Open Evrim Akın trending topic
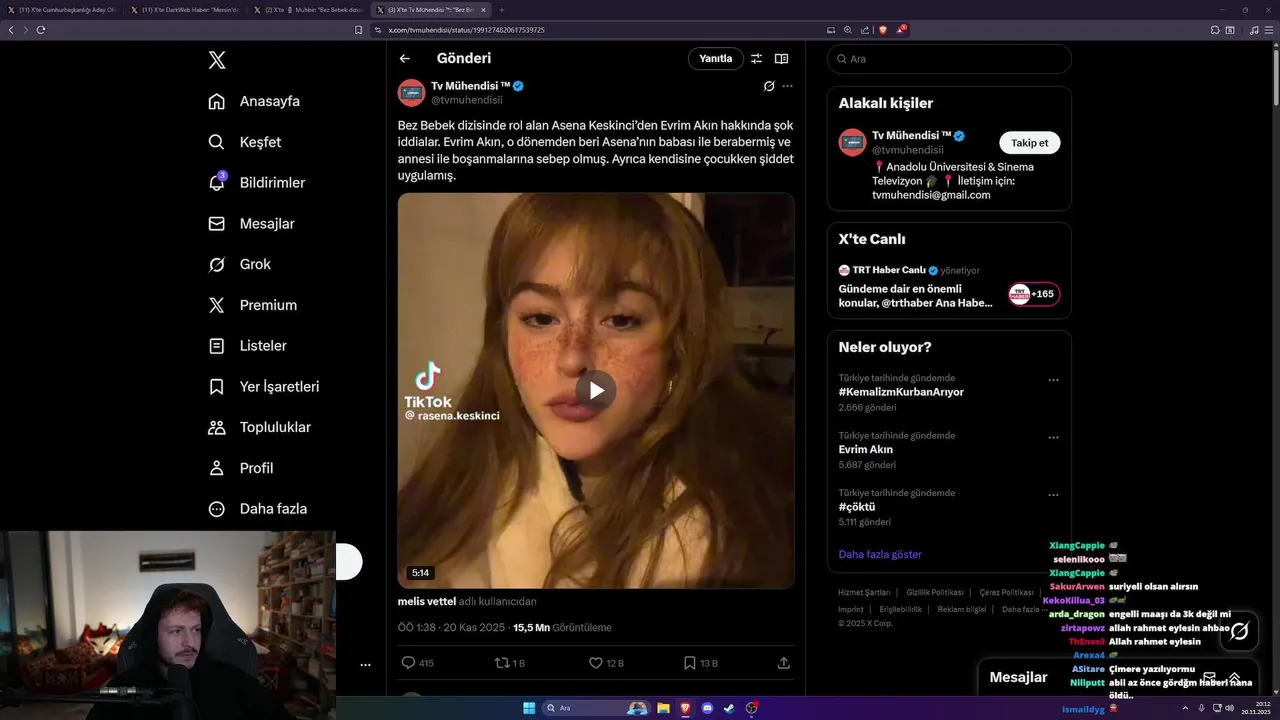The image size is (1280, 720). [x=866, y=450]
